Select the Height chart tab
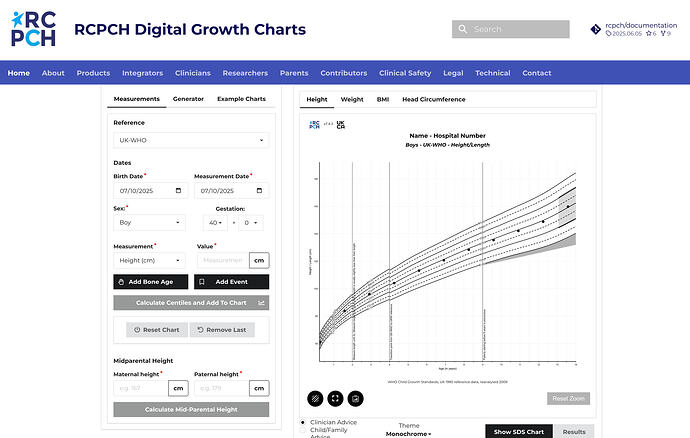Image resolution: width=690 pixels, height=438 pixels. coord(317,99)
